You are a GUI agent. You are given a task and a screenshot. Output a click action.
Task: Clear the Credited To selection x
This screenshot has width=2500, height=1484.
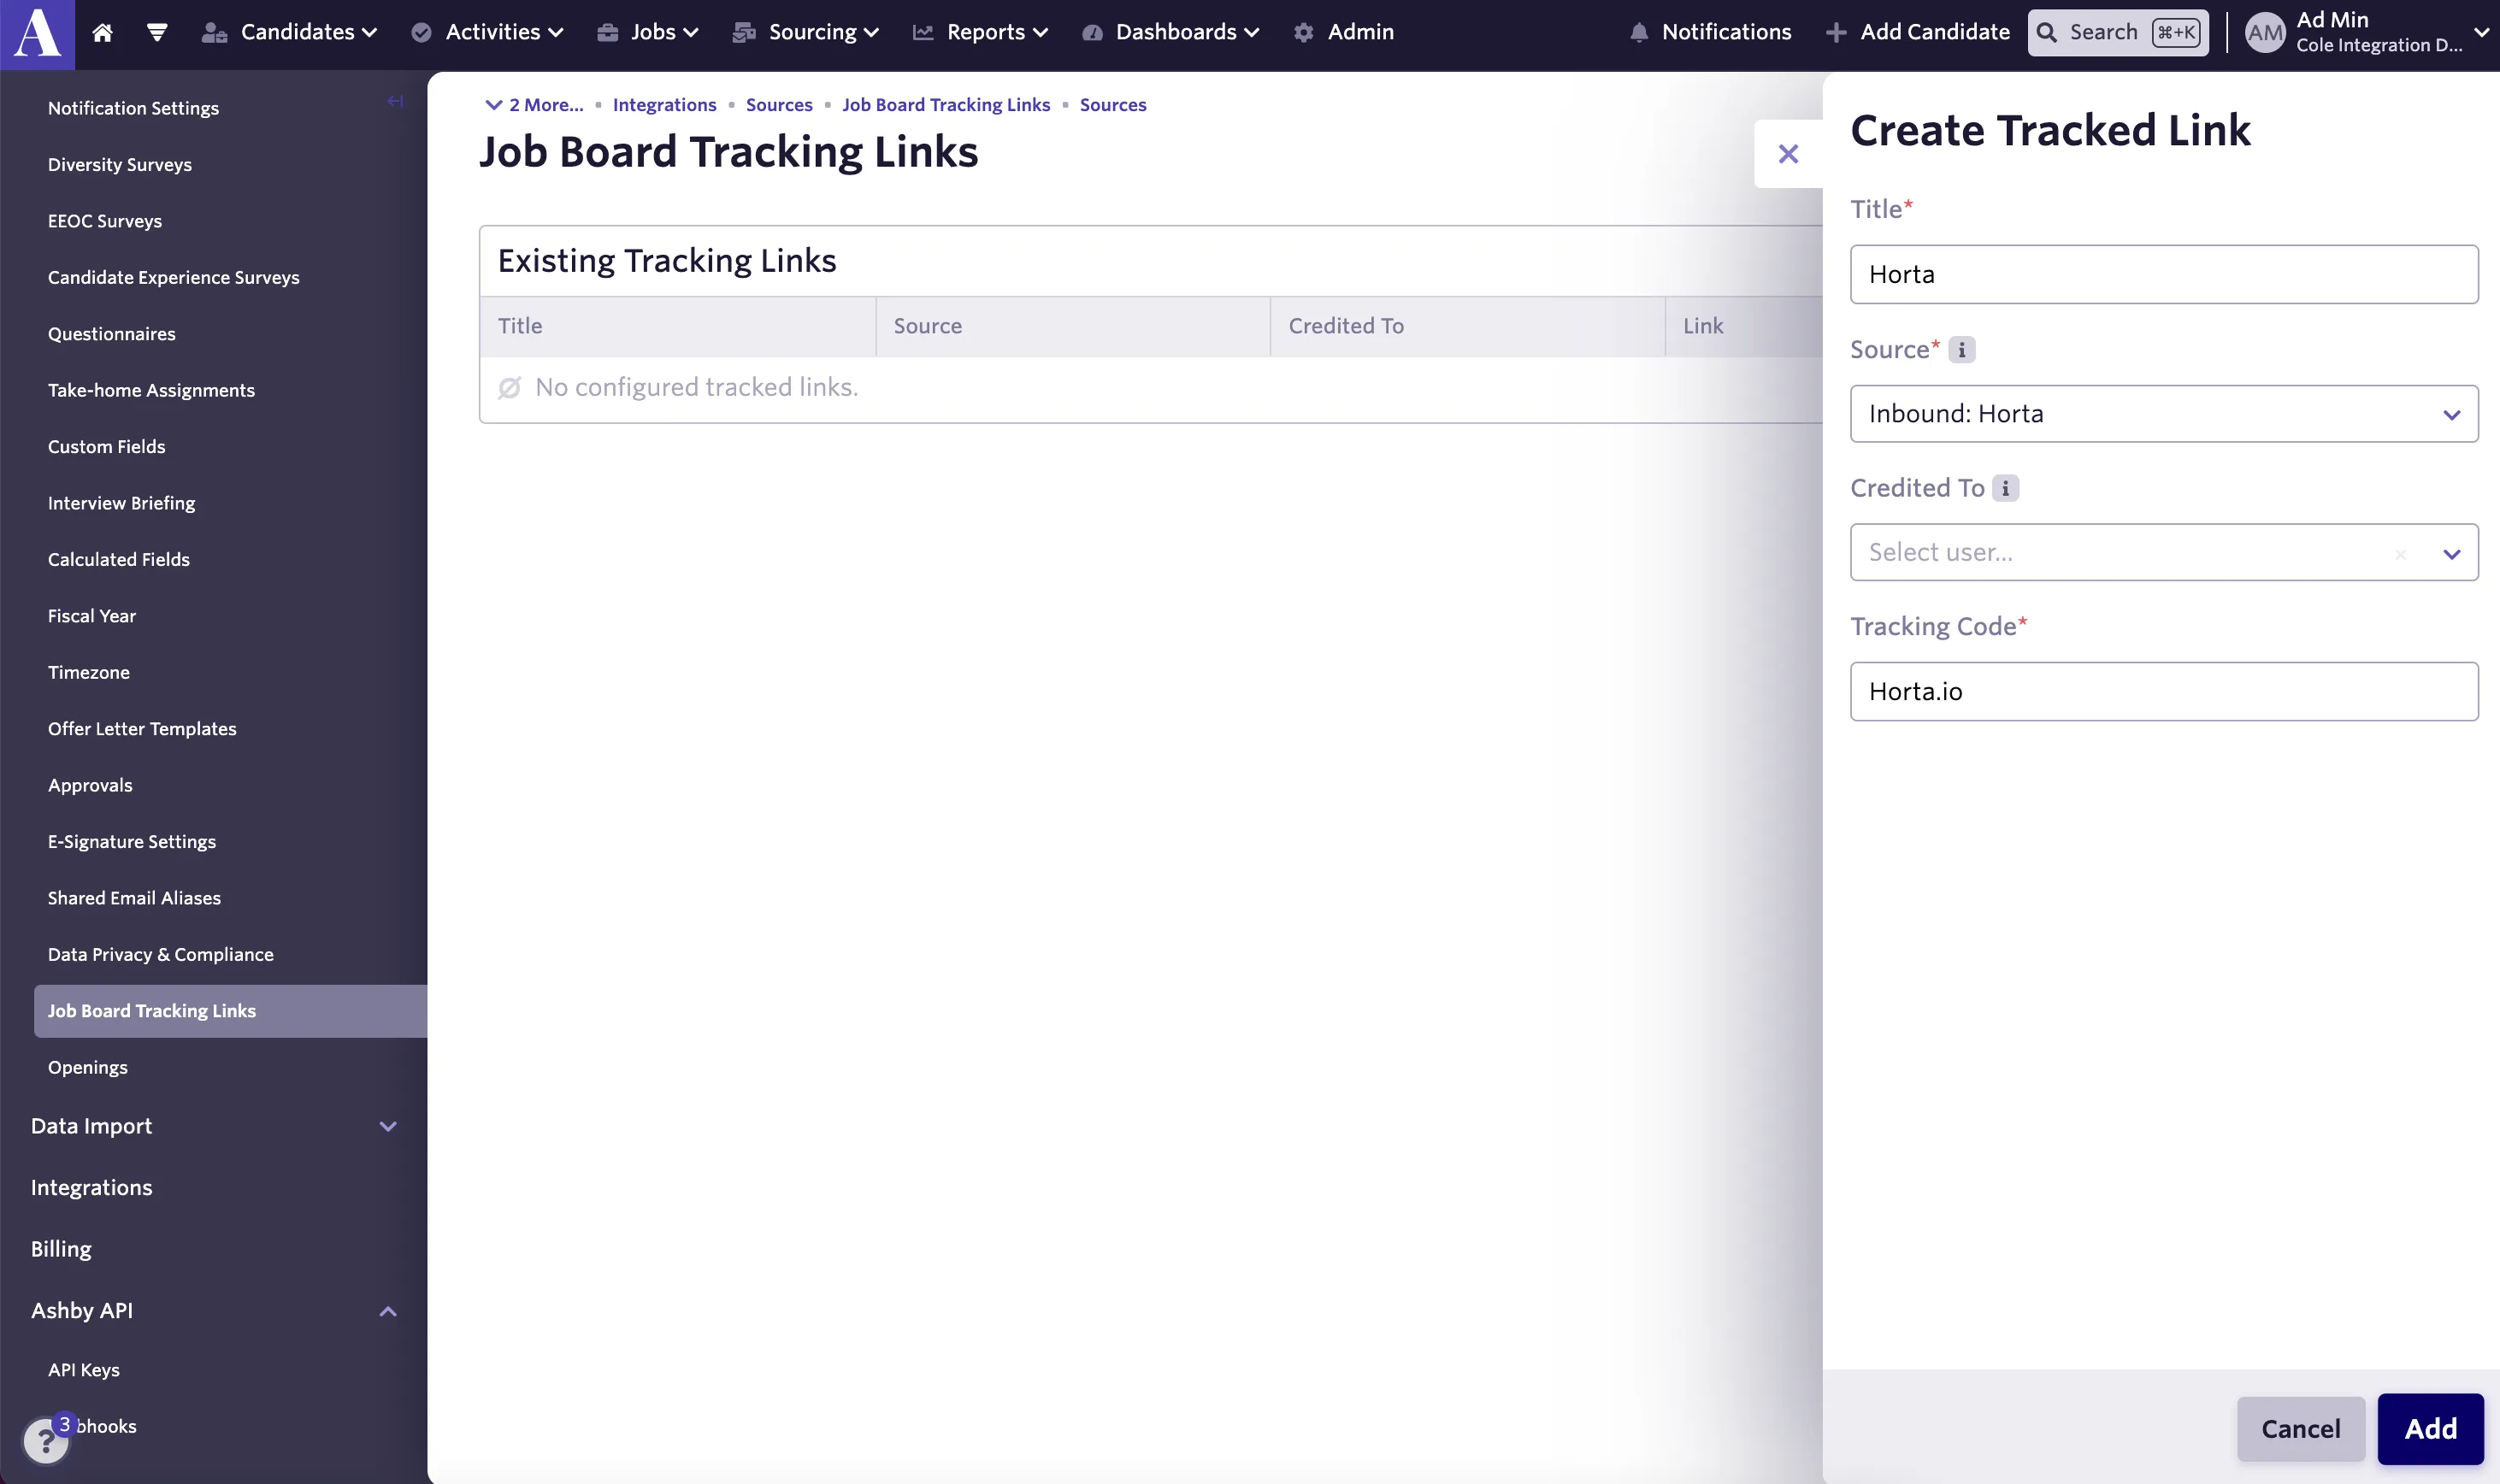coord(2400,554)
